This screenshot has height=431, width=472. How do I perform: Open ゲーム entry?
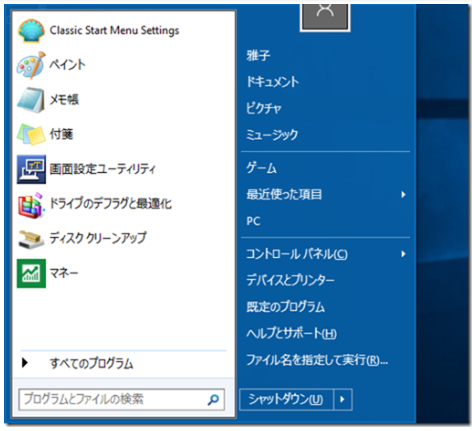pyautogui.click(x=261, y=168)
